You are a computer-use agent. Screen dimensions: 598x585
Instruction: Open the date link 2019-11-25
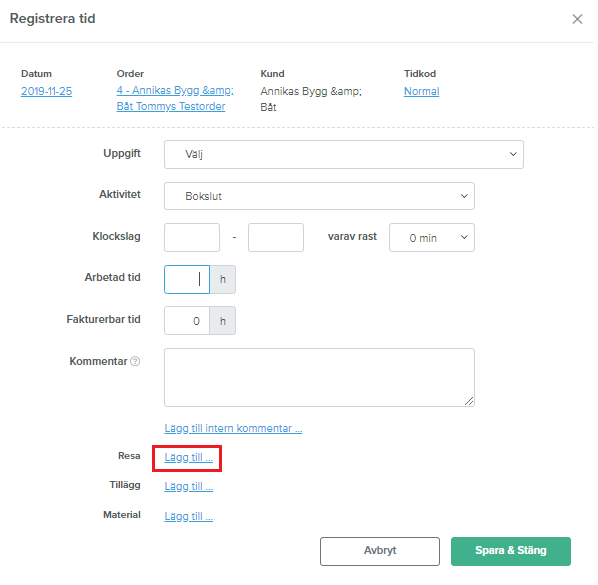click(47, 91)
